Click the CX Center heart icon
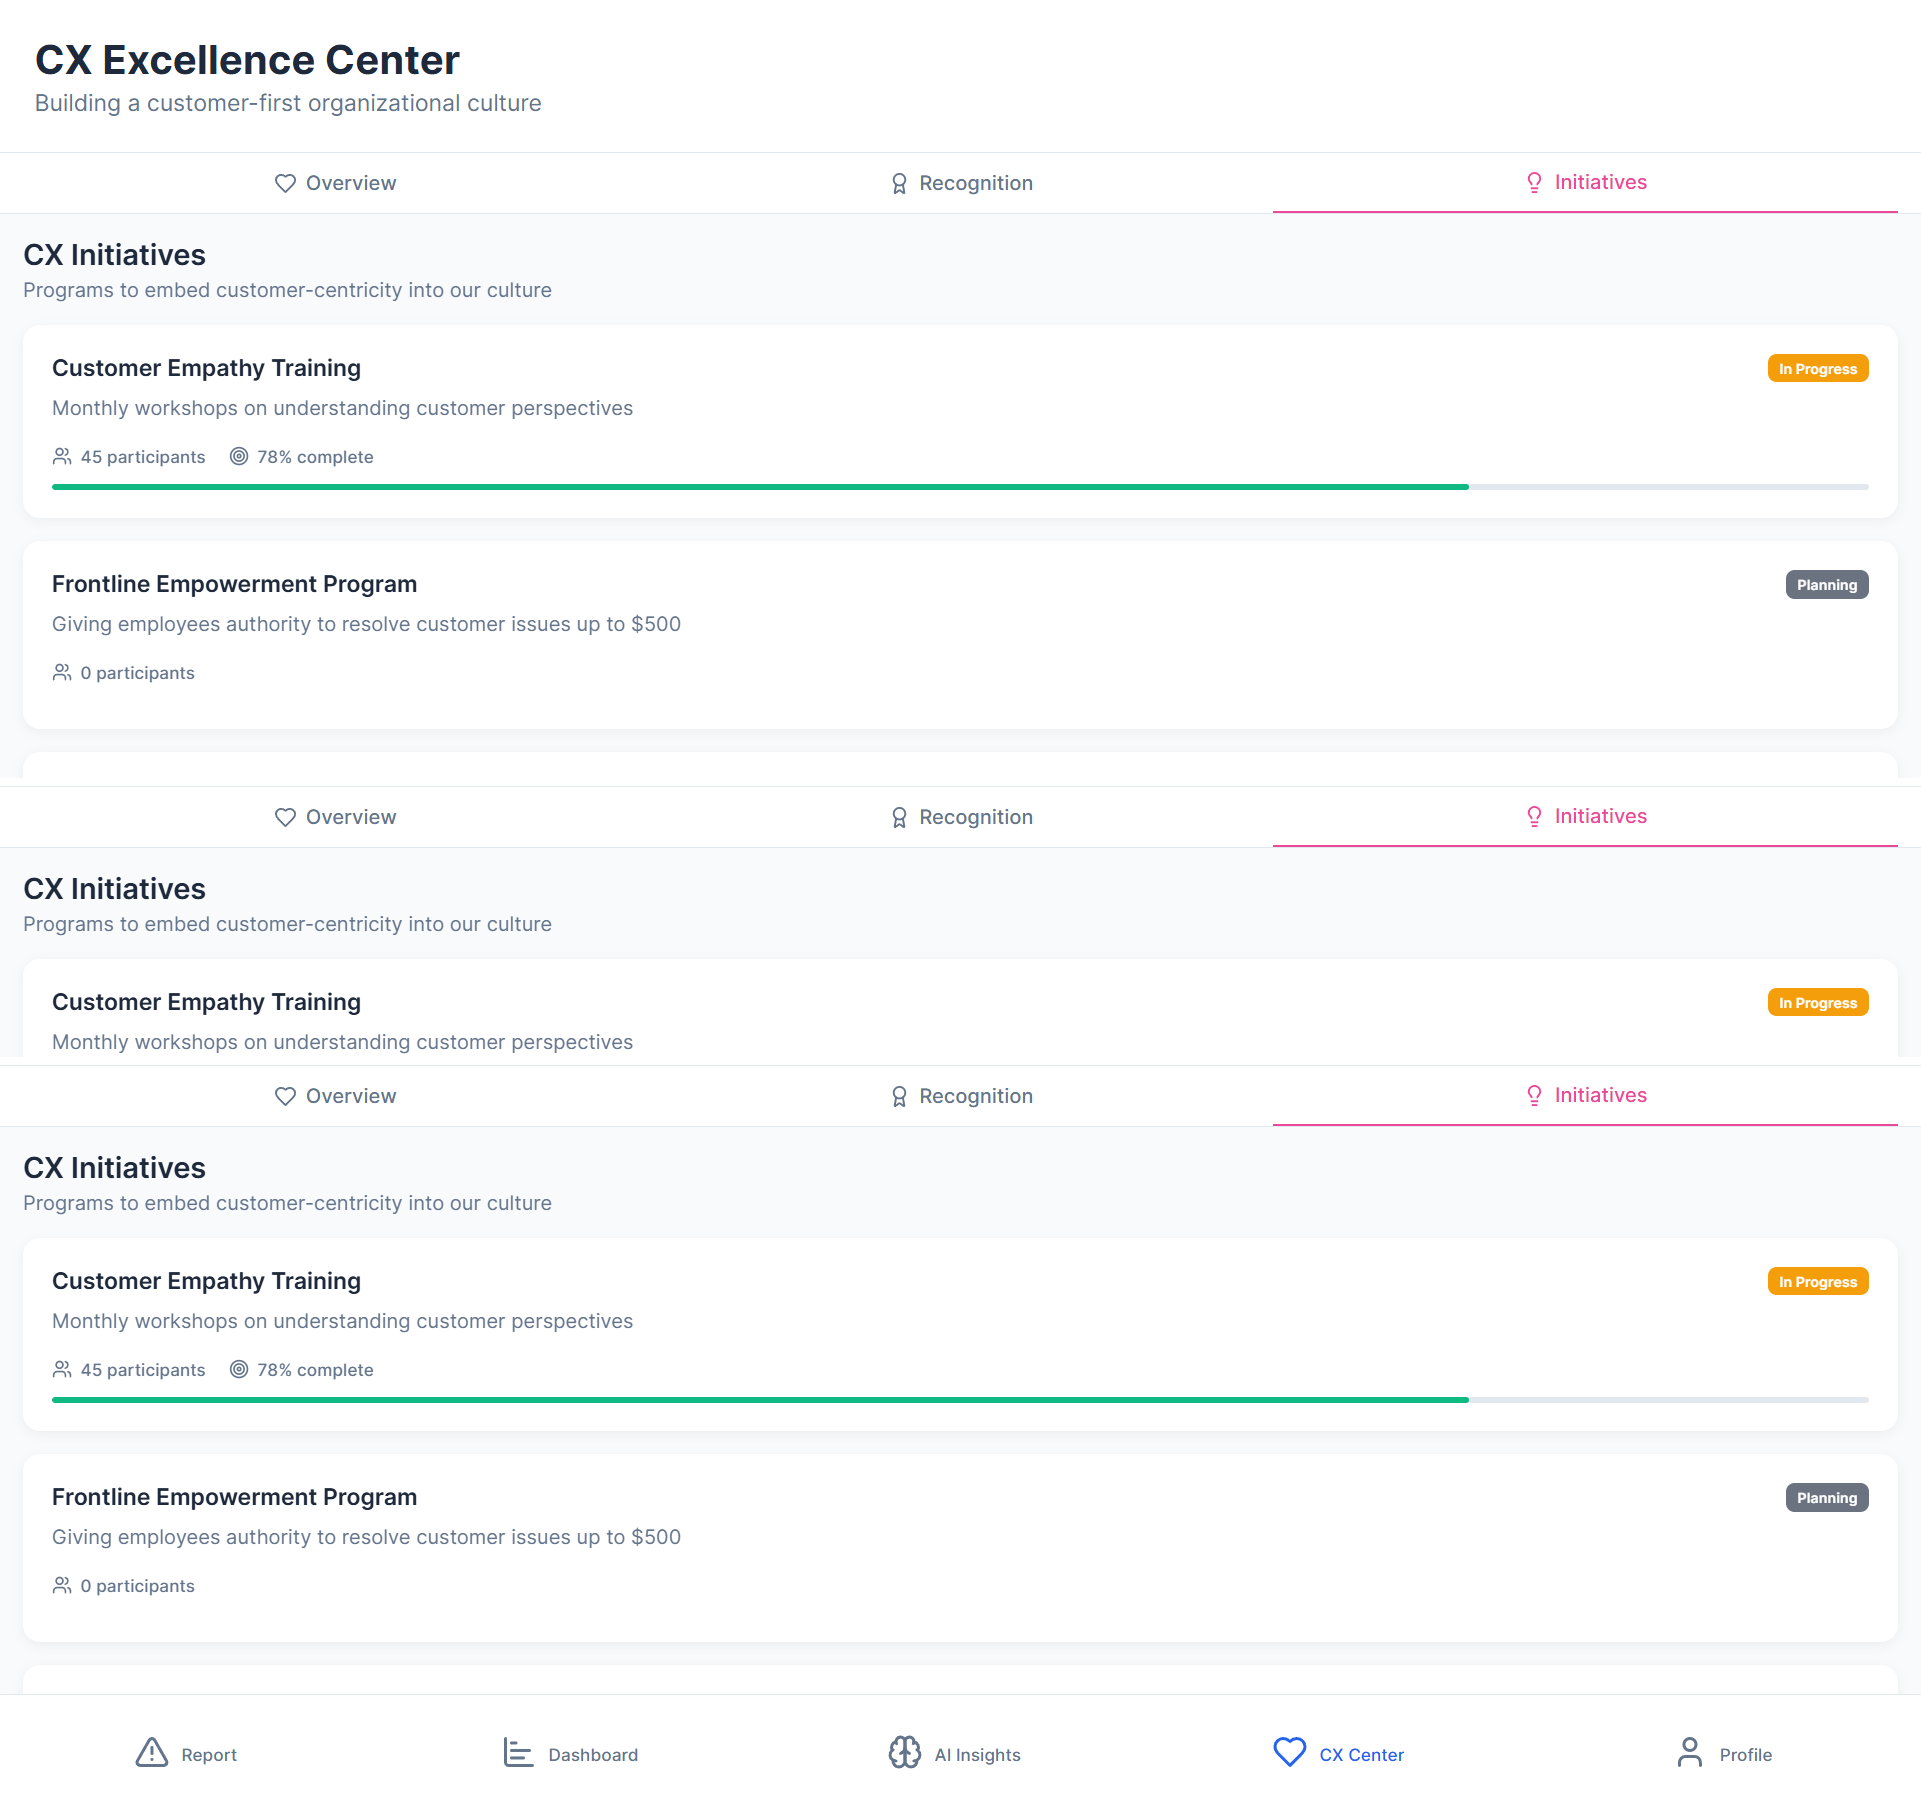This screenshot has height=1808, width=1921. [x=1289, y=1752]
